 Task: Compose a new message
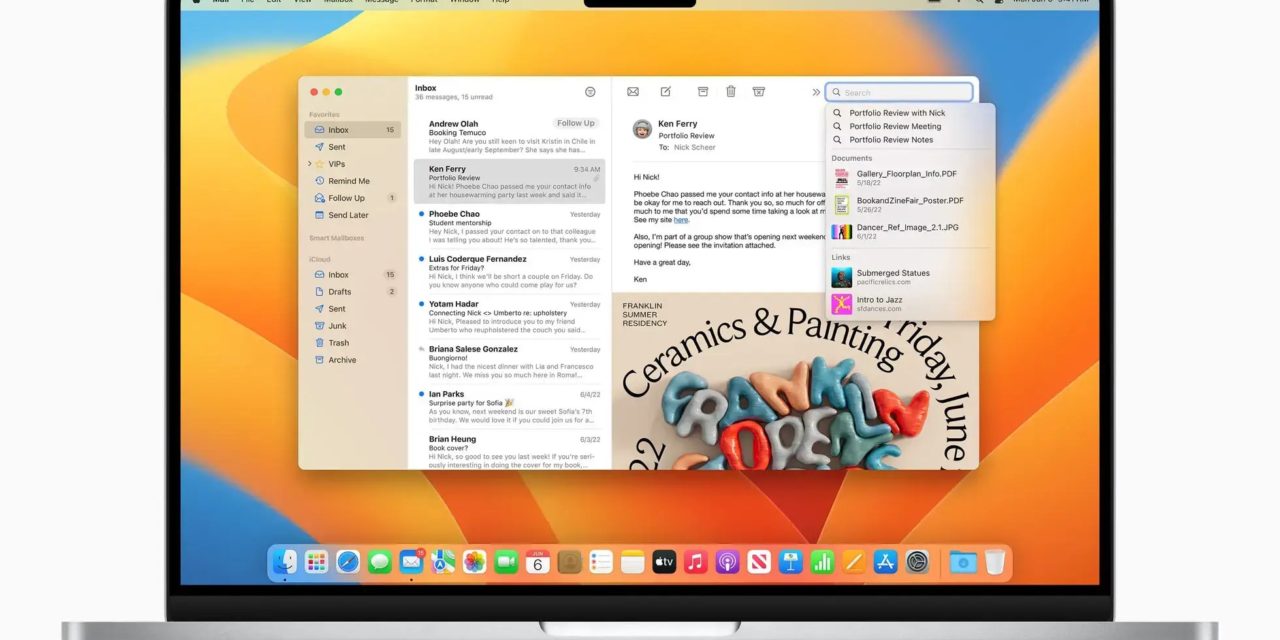665,92
